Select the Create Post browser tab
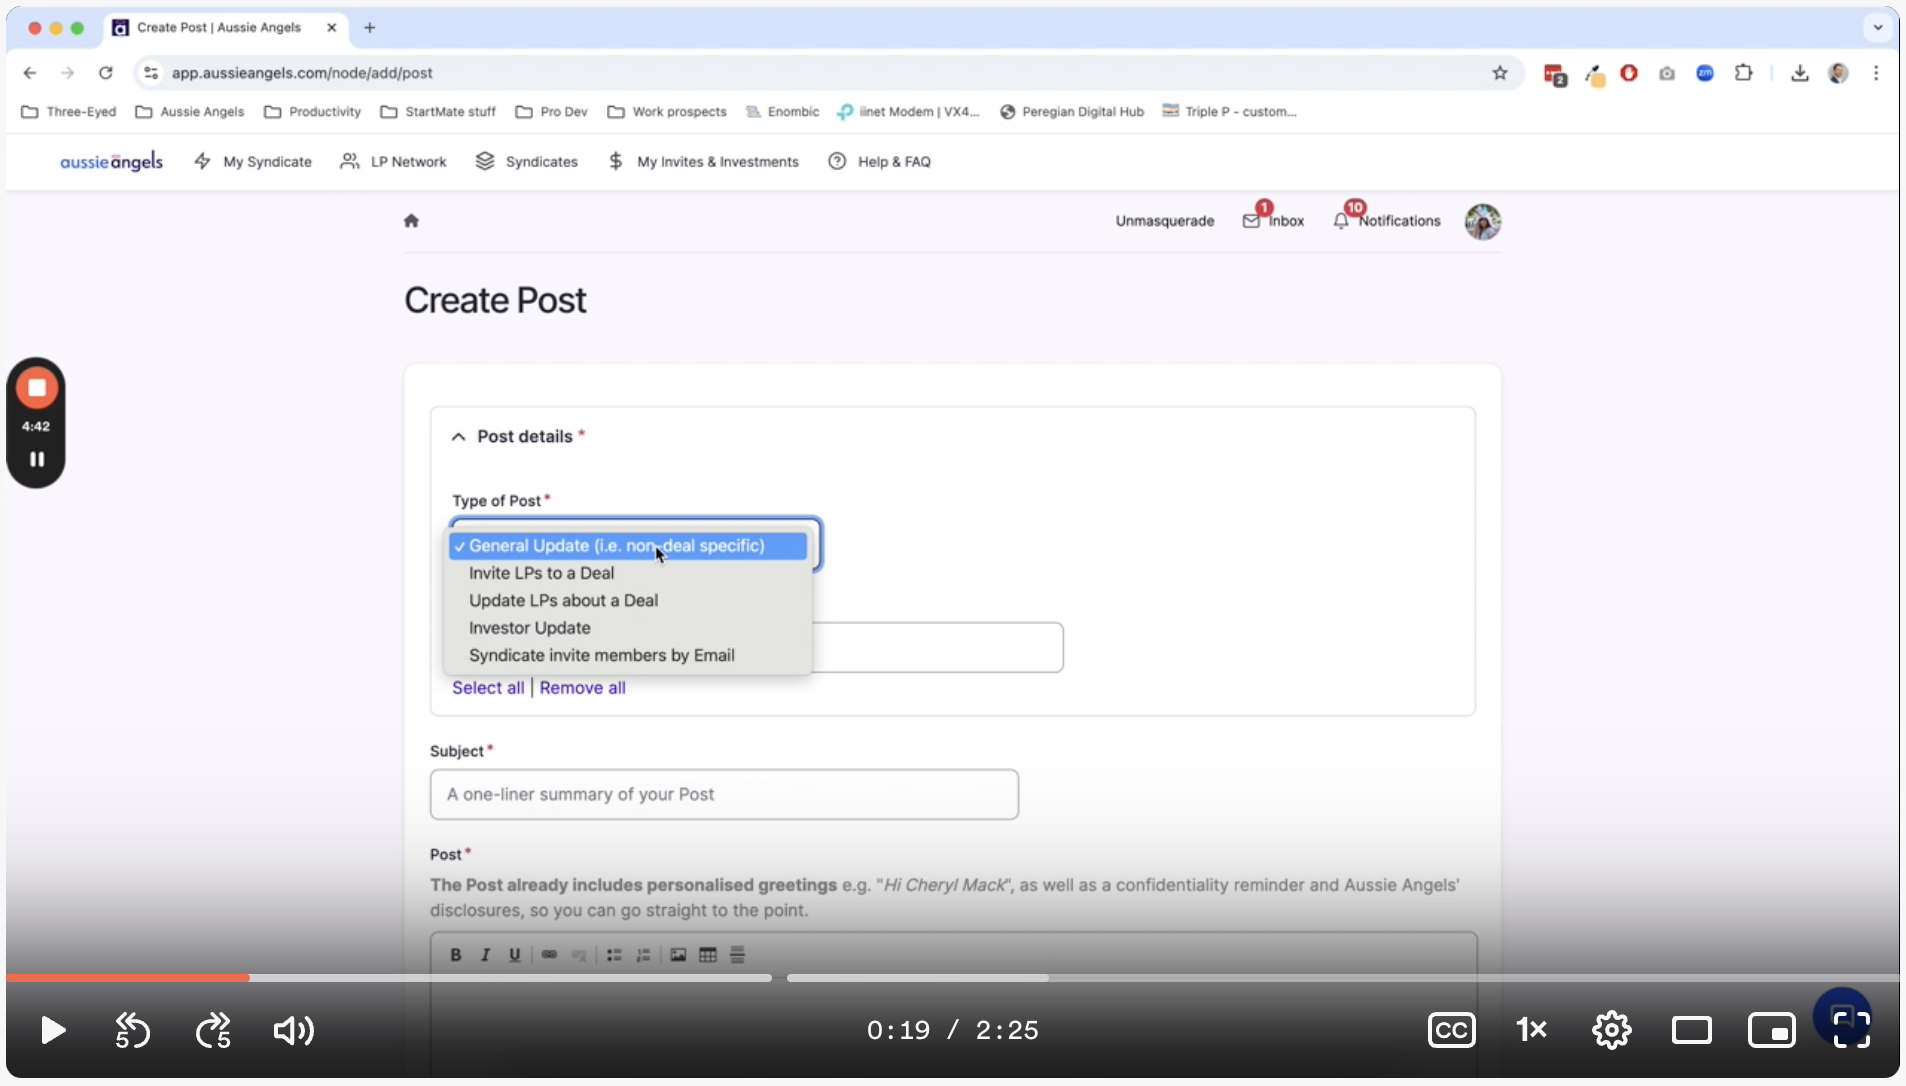The image size is (1906, 1086). 224,28
